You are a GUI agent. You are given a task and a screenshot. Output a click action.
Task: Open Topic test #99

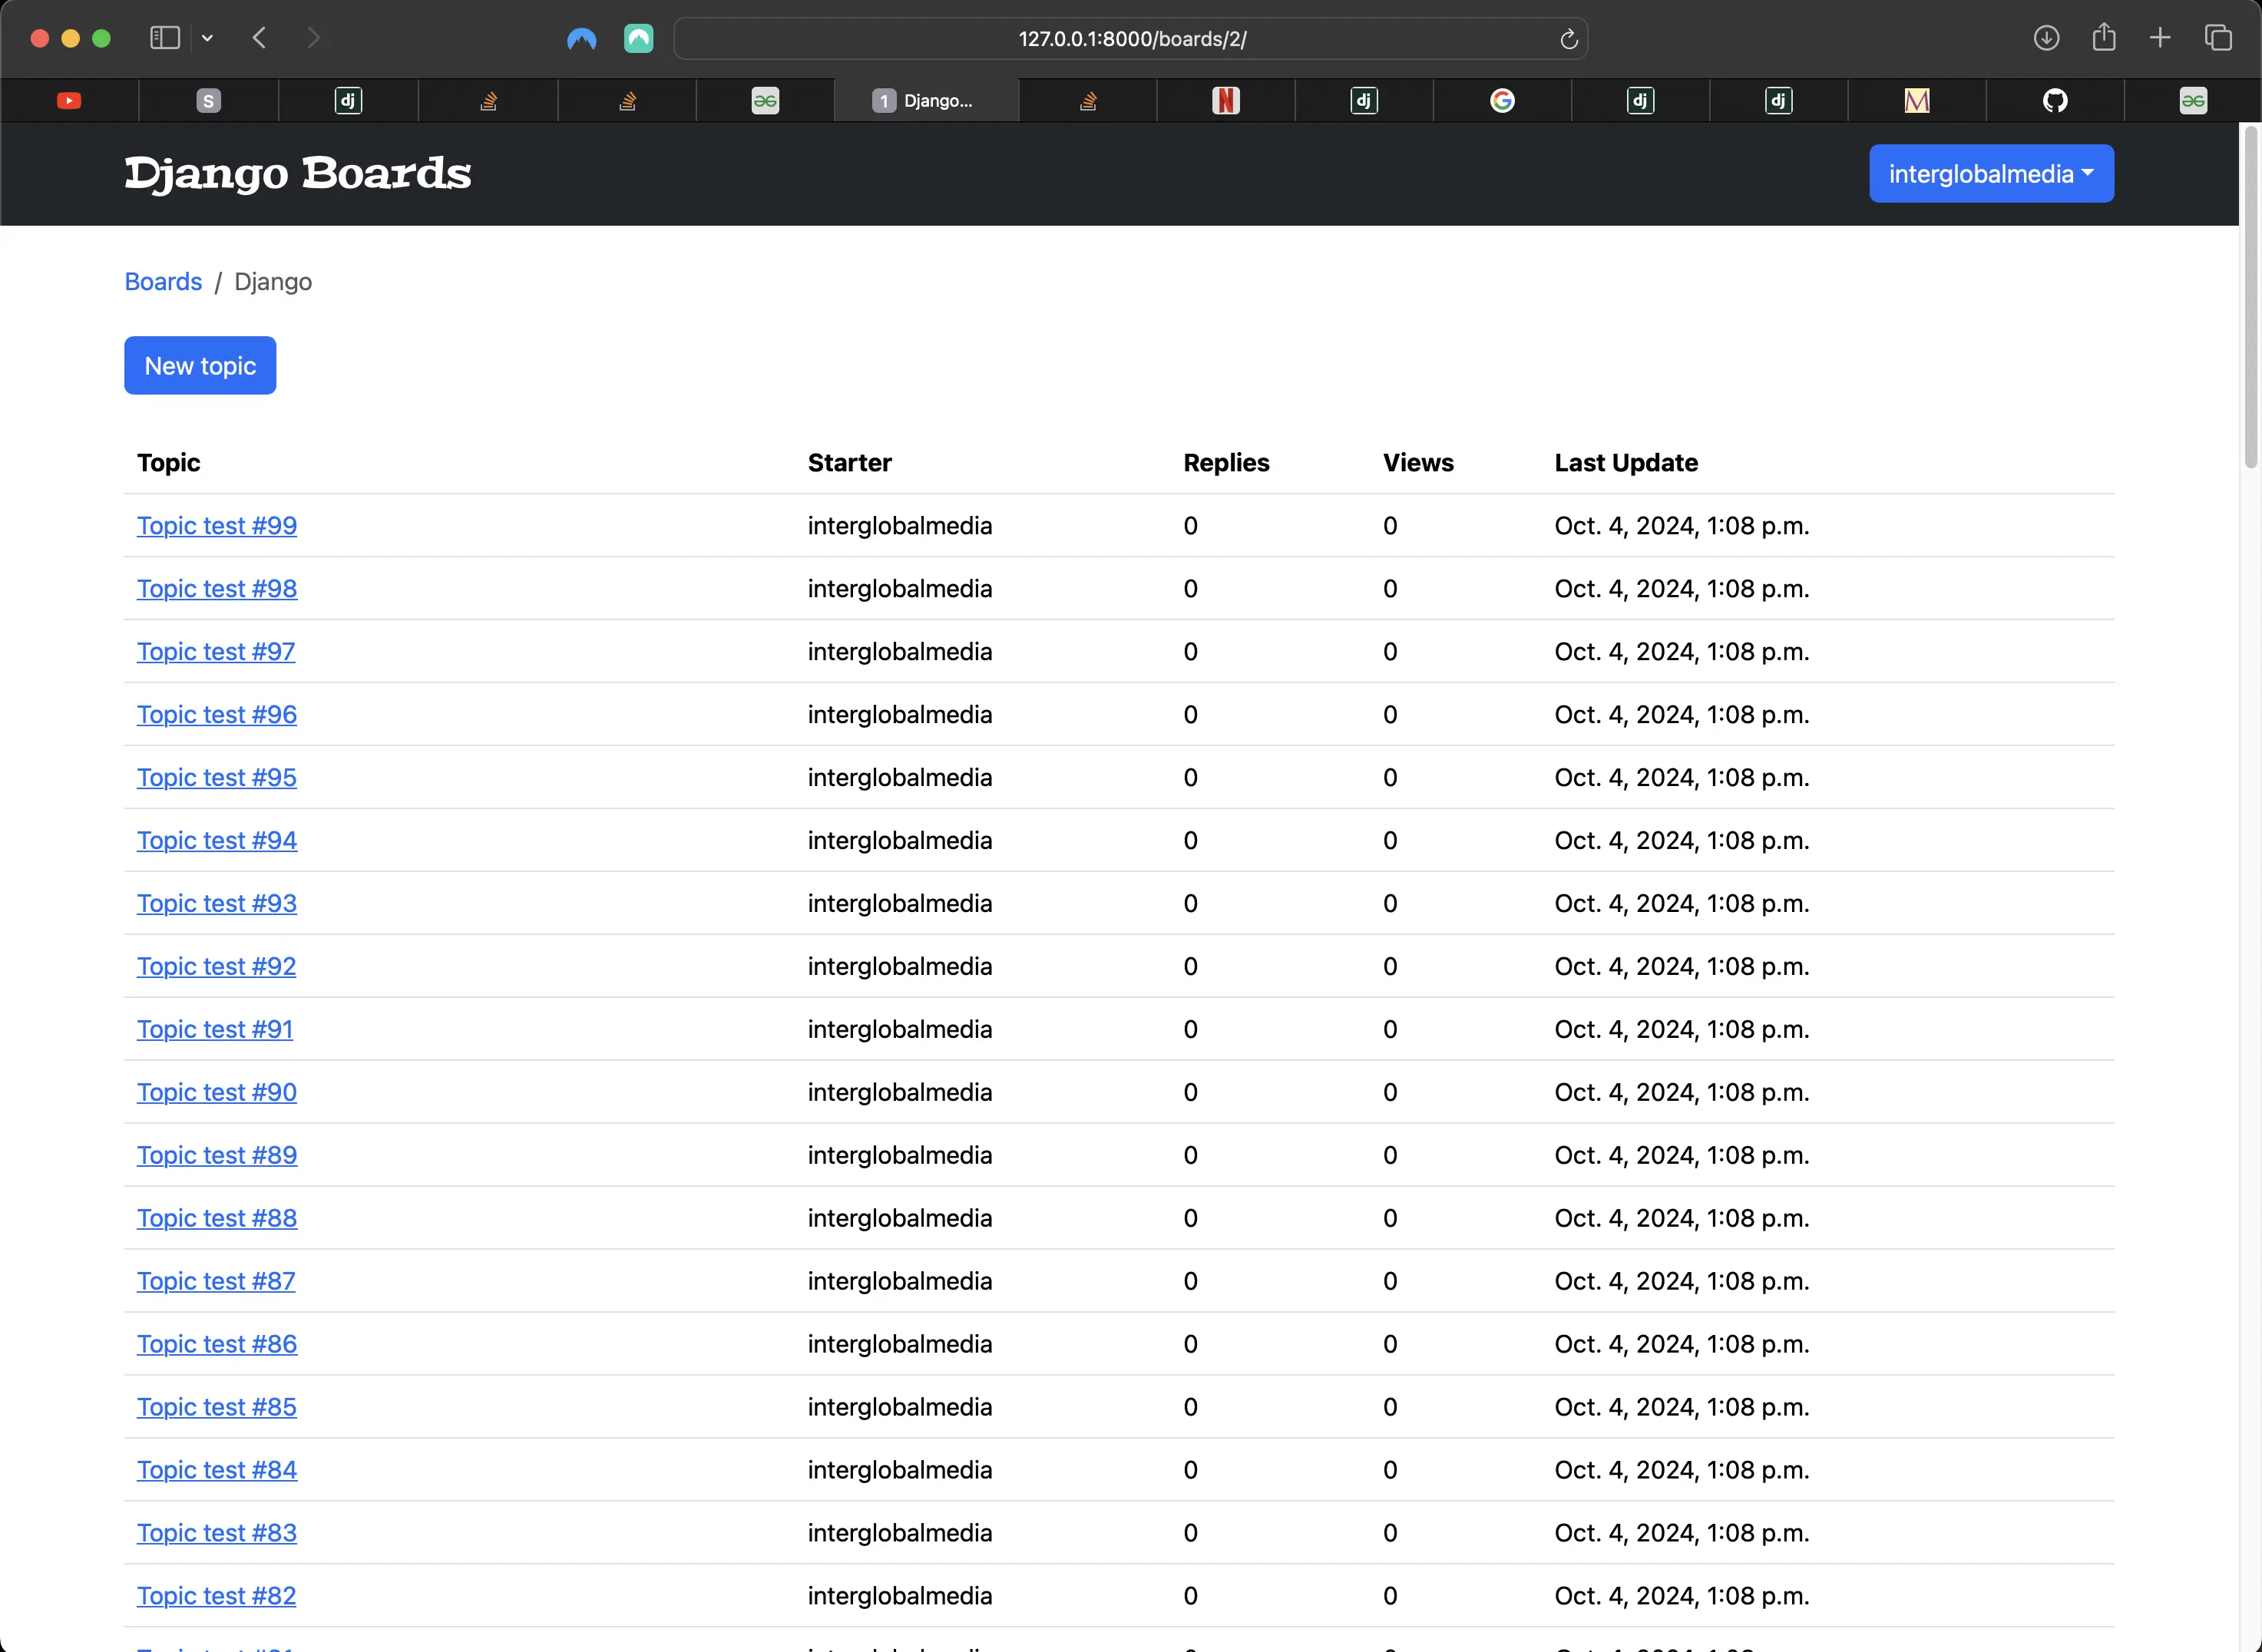(217, 525)
